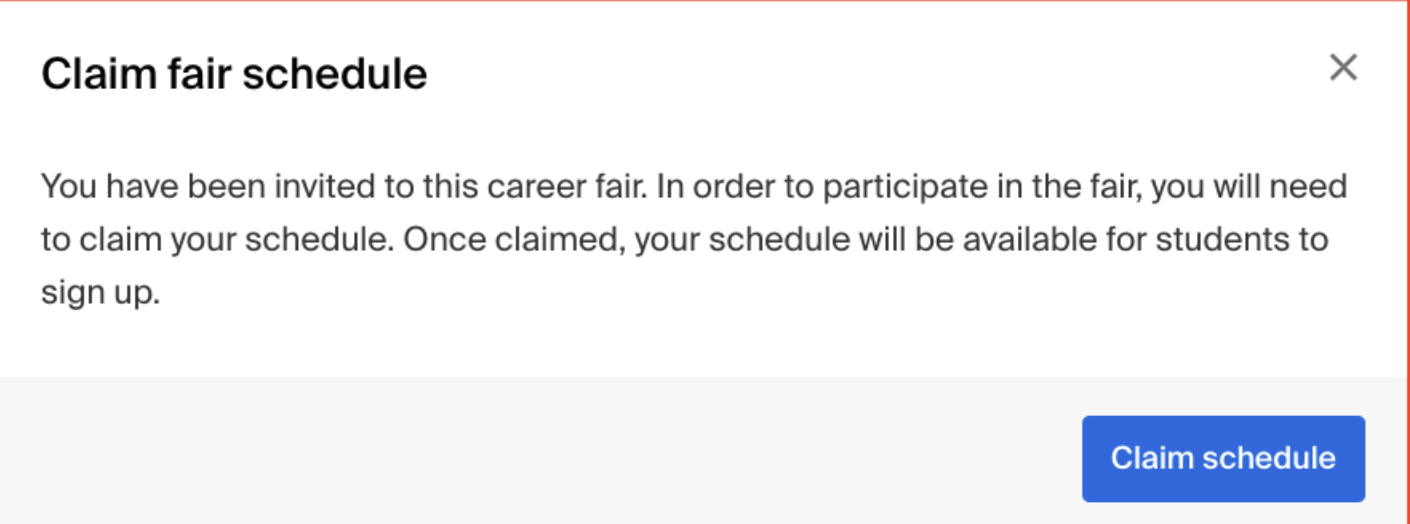Confirm claiming your schedule
The width and height of the screenshot is (1410, 524).
click(x=1223, y=459)
